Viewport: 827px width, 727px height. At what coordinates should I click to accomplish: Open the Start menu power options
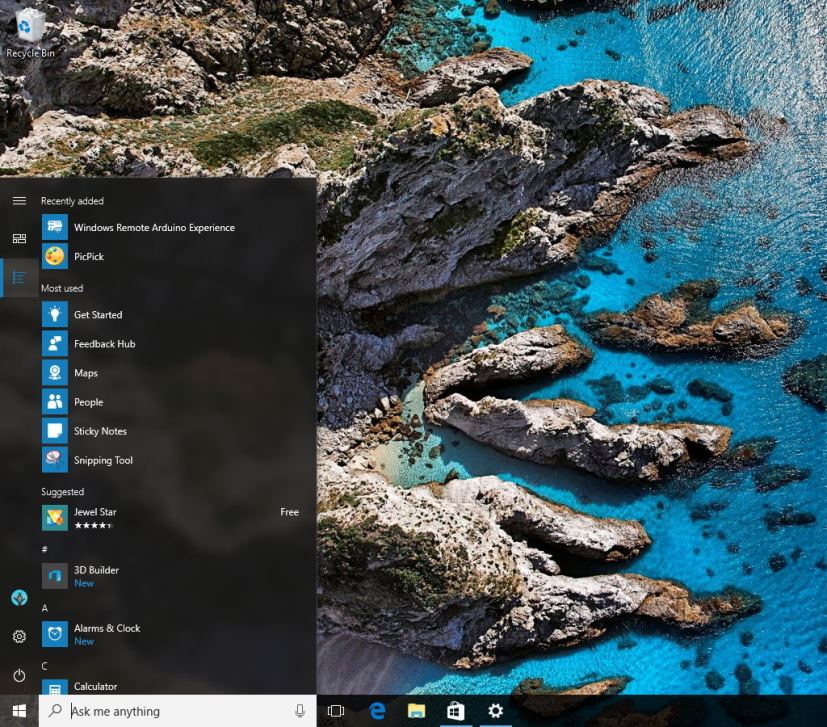point(19,675)
